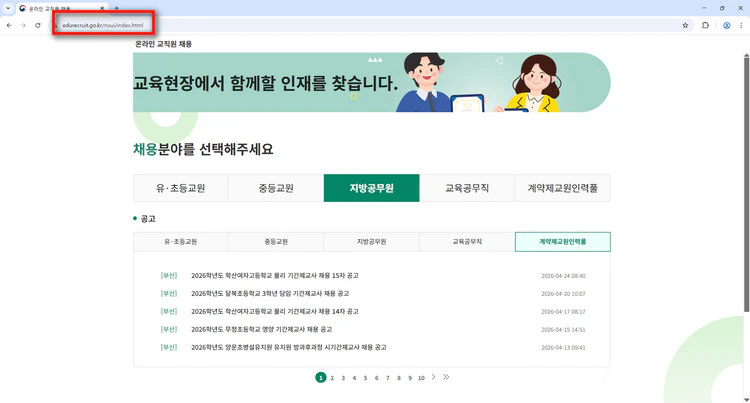Close the 온라인 교직원 채용 browser tab
Viewport: 750px width, 403px height.
pyautogui.click(x=102, y=8)
